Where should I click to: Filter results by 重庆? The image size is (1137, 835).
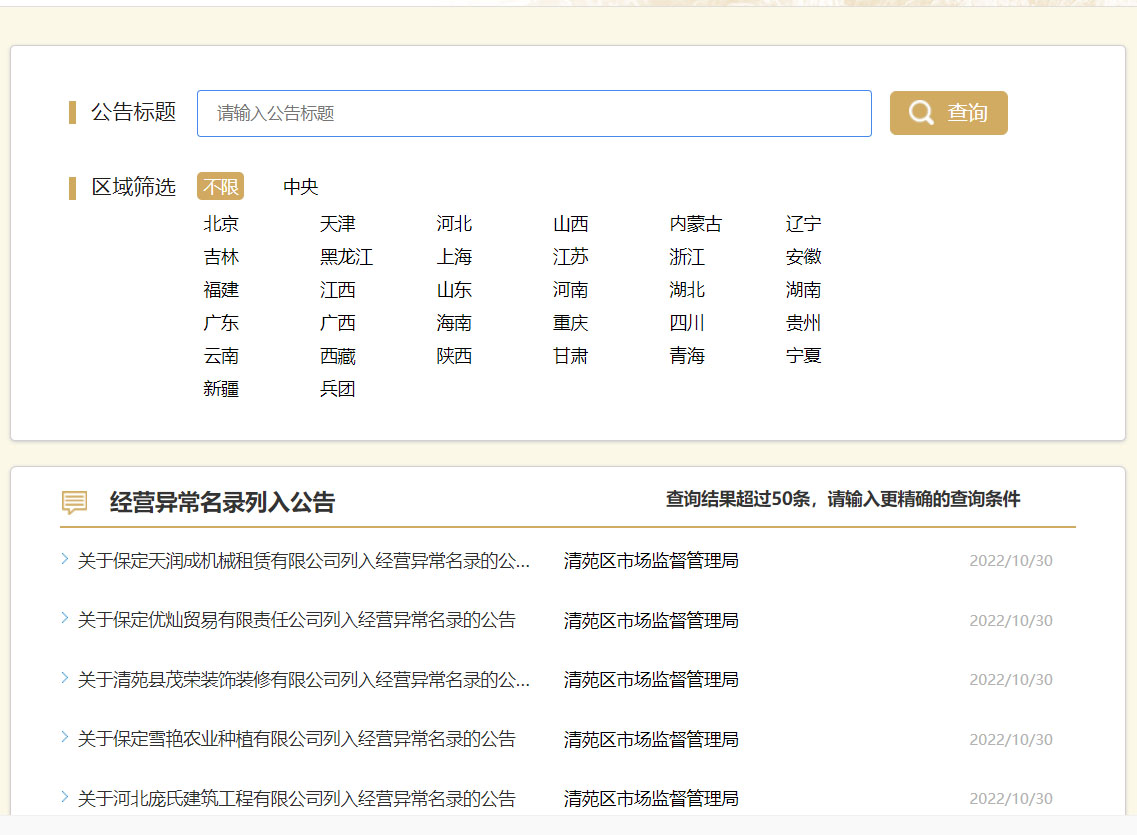pyautogui.click(x=571, y=323)
